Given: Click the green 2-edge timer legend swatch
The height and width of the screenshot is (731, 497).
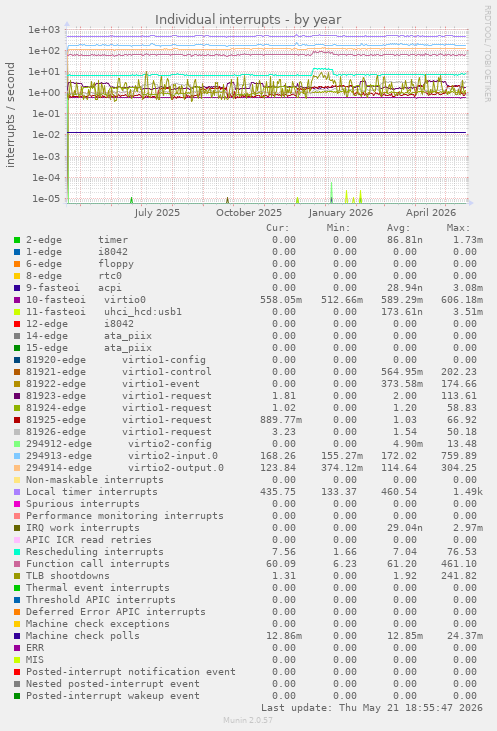Looking at the screenshot, I should (x=17, y=240).
